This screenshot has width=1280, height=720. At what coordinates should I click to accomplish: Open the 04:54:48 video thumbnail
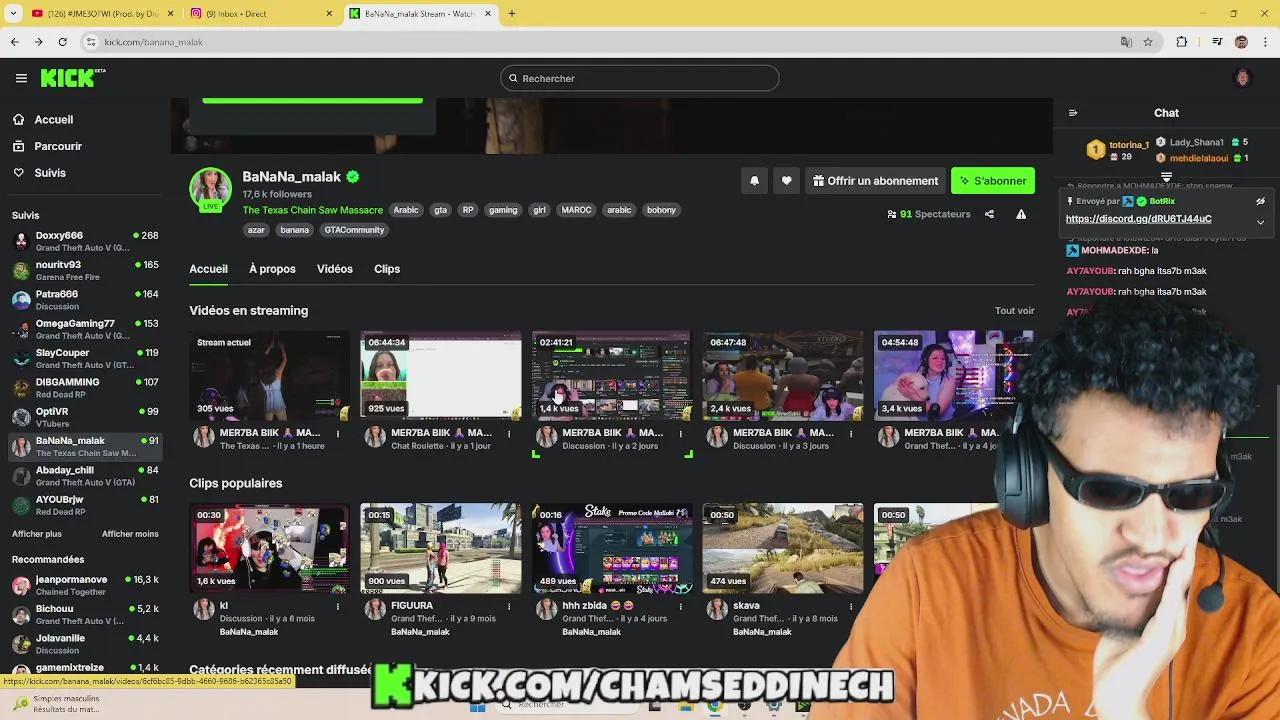tap(953, 376)
